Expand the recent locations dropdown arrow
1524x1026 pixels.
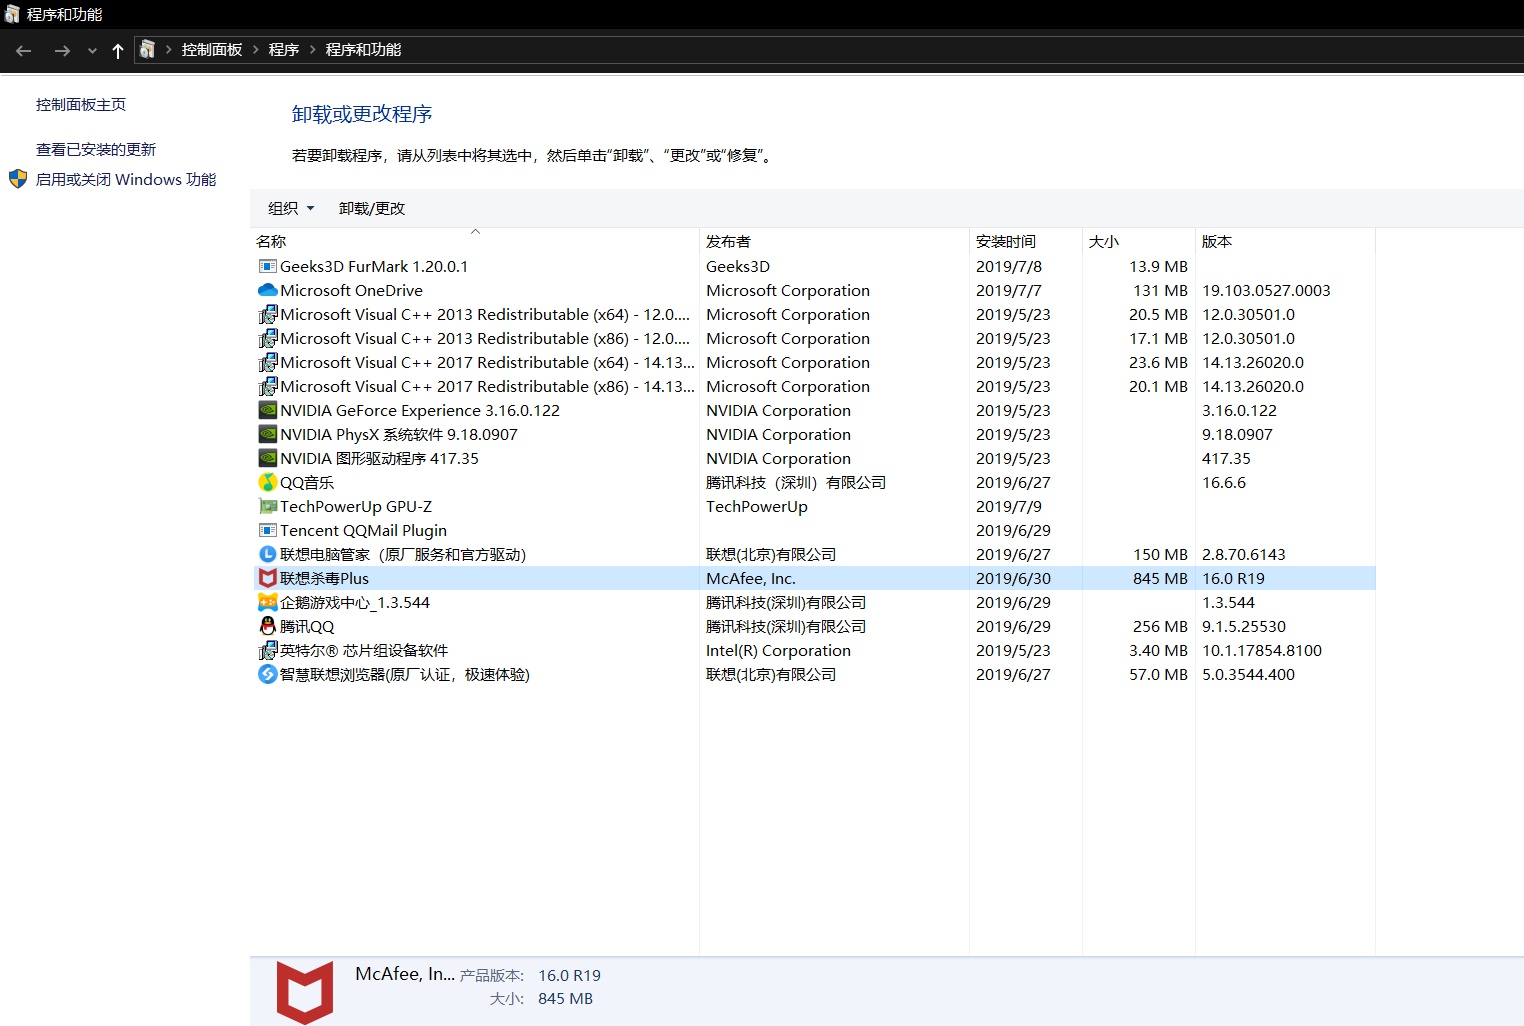coord(92,50)
